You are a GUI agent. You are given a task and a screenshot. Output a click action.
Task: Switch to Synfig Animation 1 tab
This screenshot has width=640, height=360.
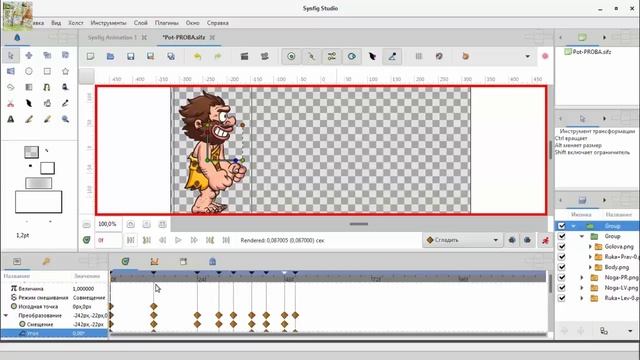(x=112, y=37)
